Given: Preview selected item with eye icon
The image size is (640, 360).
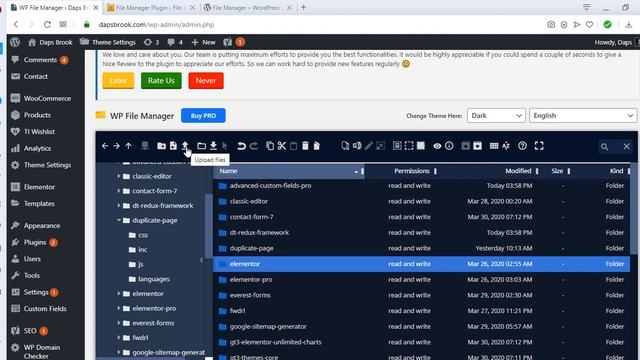Looking at the screenshot, I should (x=437, y=146).
